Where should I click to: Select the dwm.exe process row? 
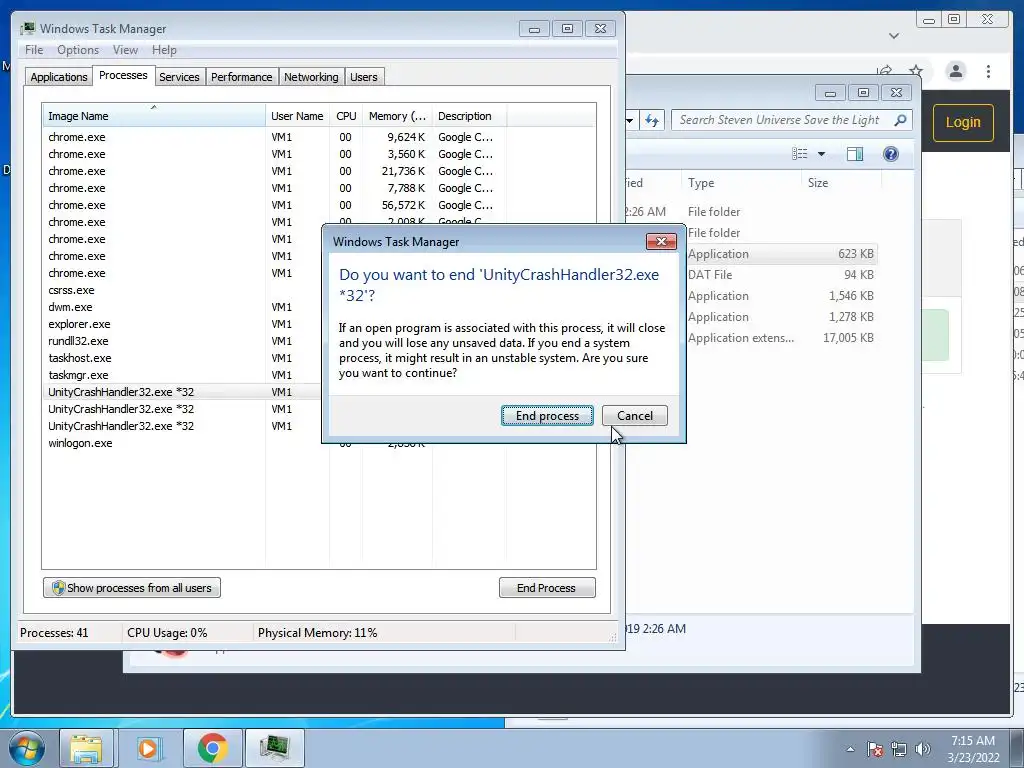pyautogui.click(x=183, y=307)
